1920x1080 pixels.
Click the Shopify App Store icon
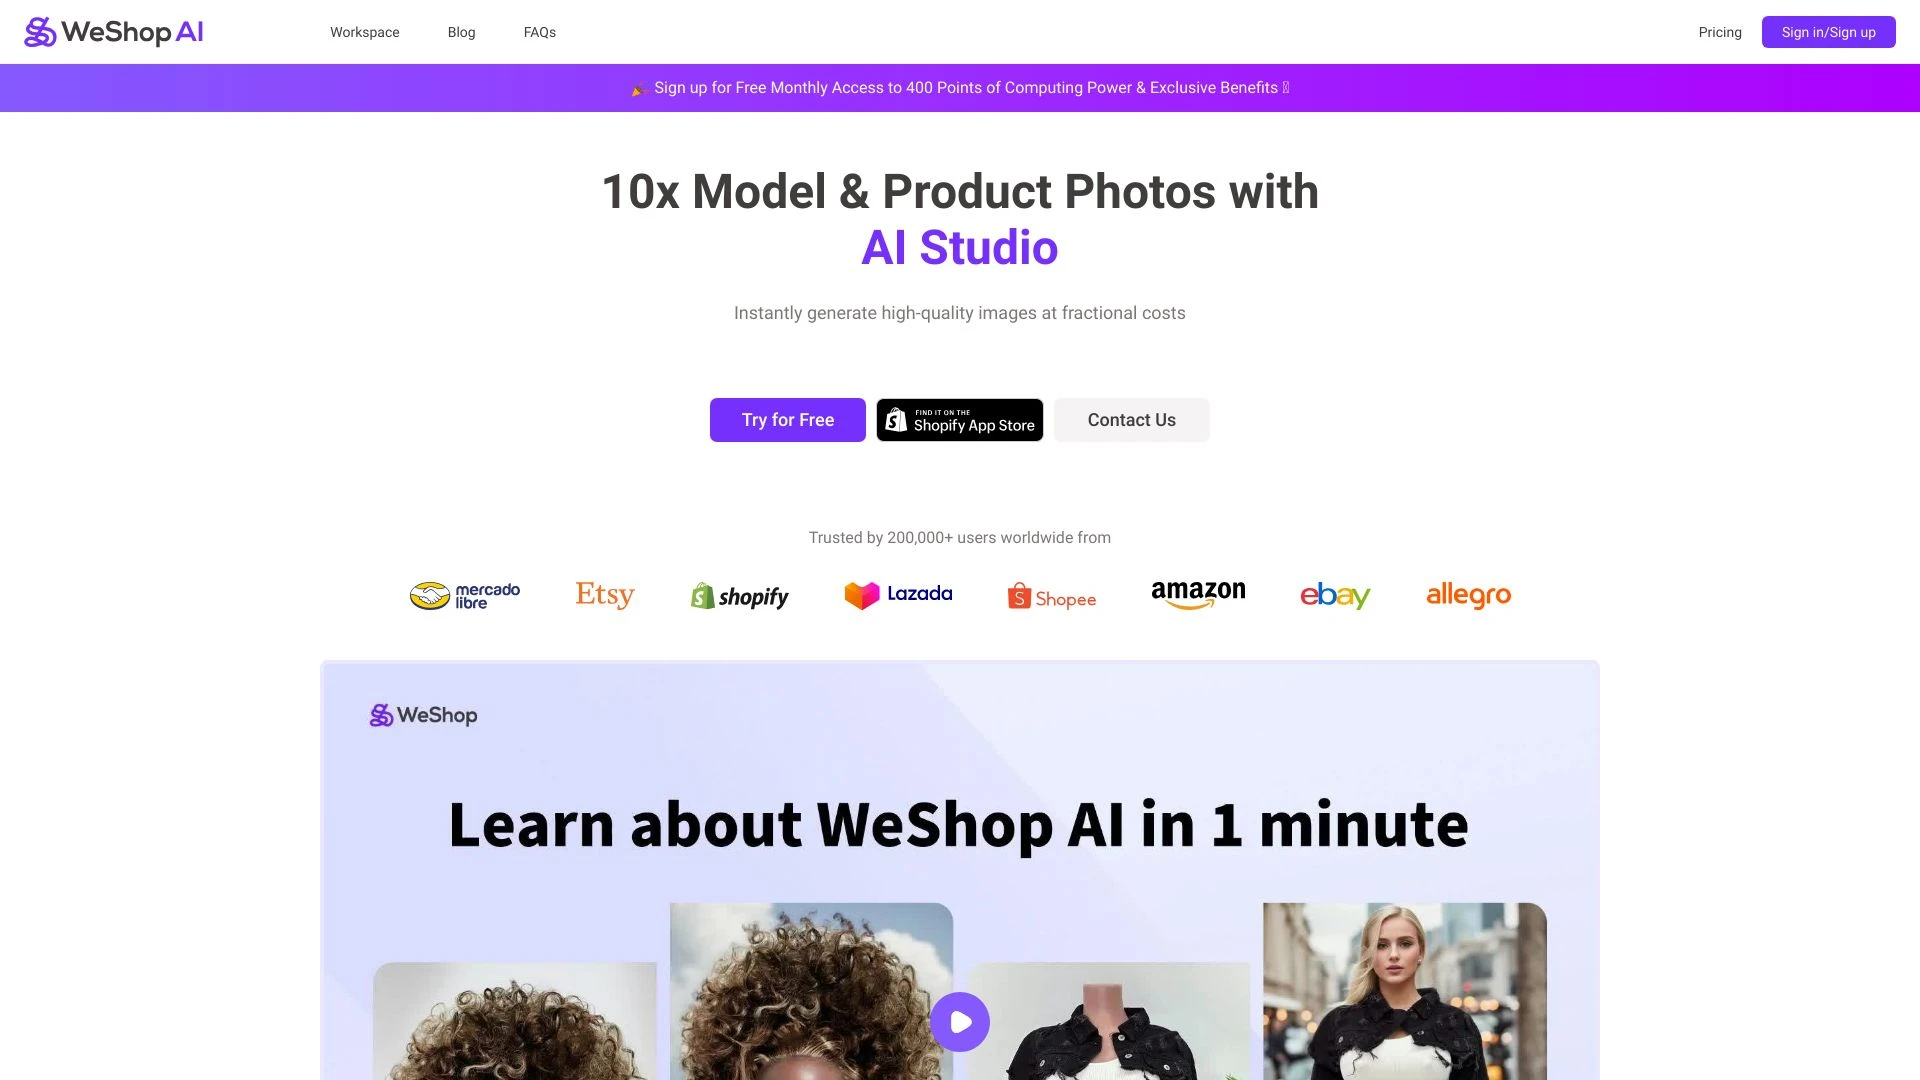click(x=959, y=419)
